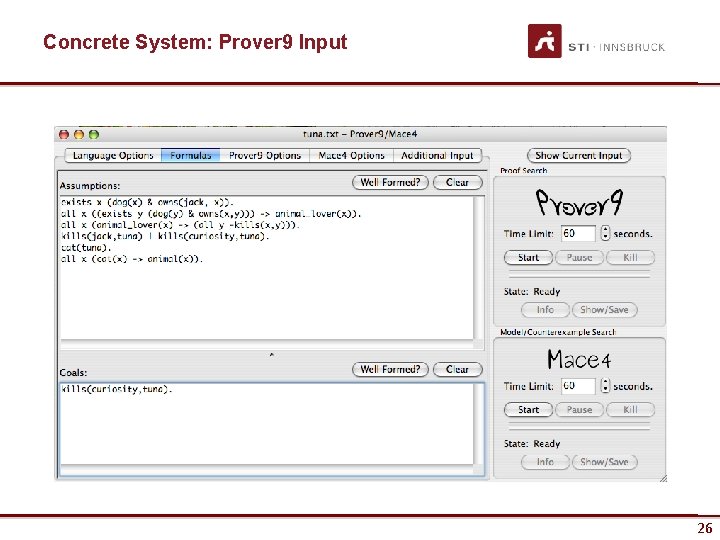Click Prover9 Show/Save button
This screenshot has width=720, height=540.
point(604,310)
